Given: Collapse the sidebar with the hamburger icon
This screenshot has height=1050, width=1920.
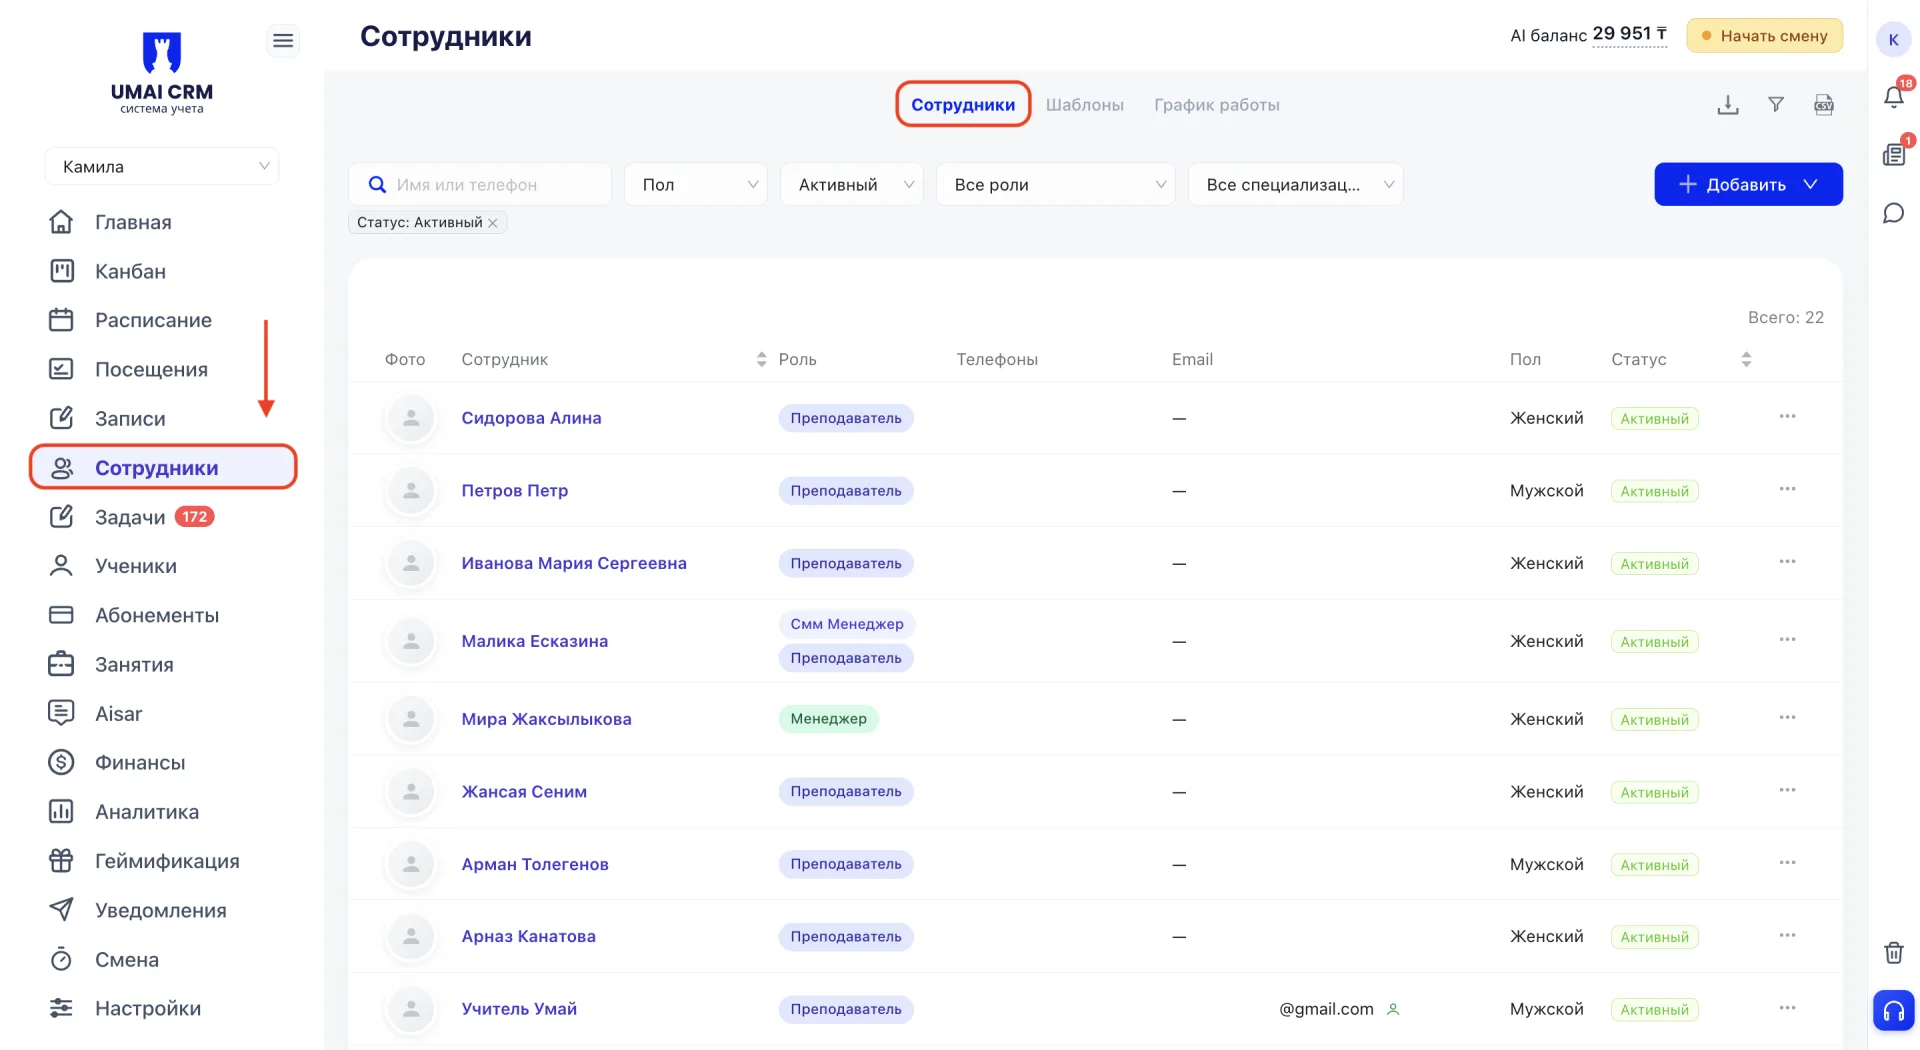Looking at the screenshot, I should click(283, 40).
